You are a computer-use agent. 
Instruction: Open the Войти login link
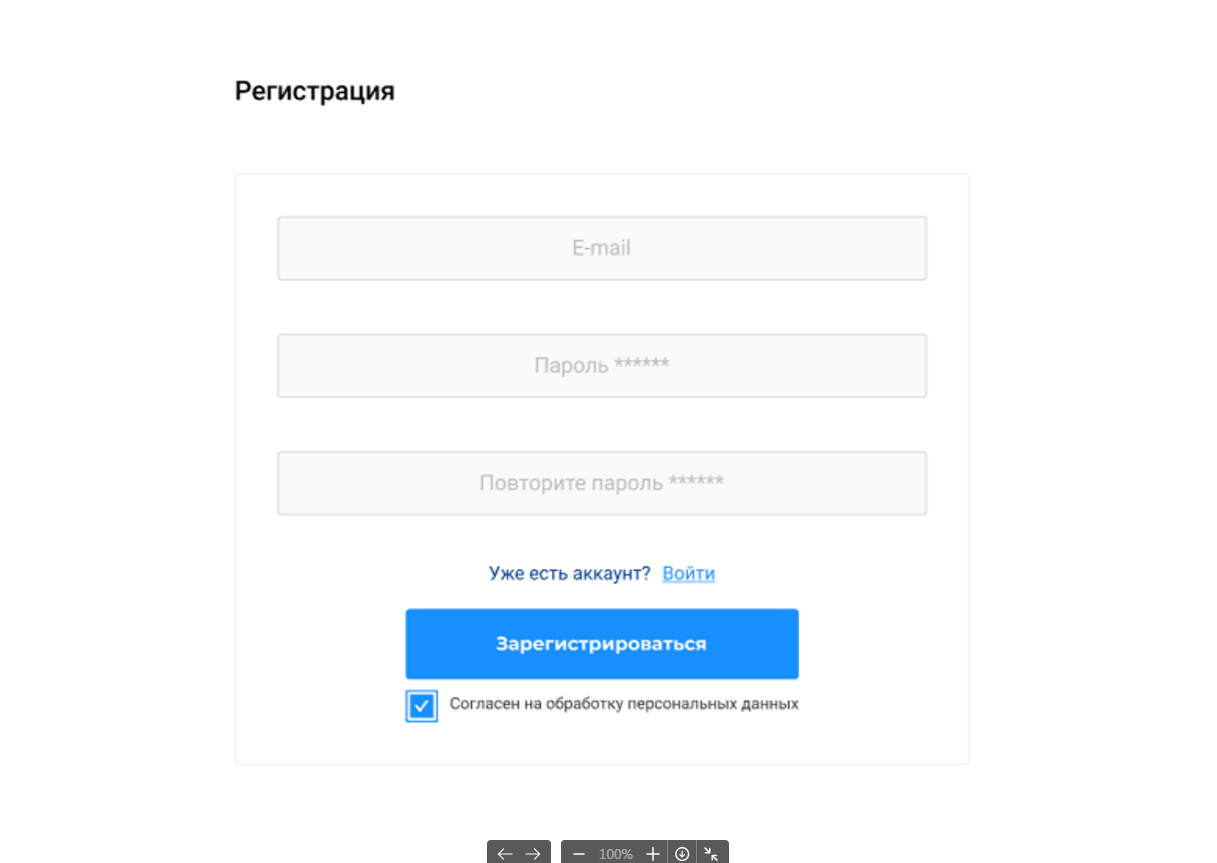[x=688, y=573]
